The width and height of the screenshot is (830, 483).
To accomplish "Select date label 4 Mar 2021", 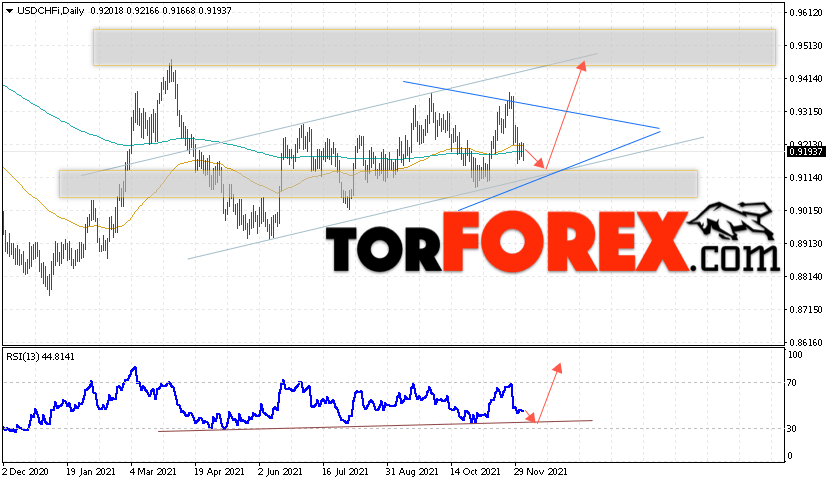I will pyautogui.click(x=154, y=471).
